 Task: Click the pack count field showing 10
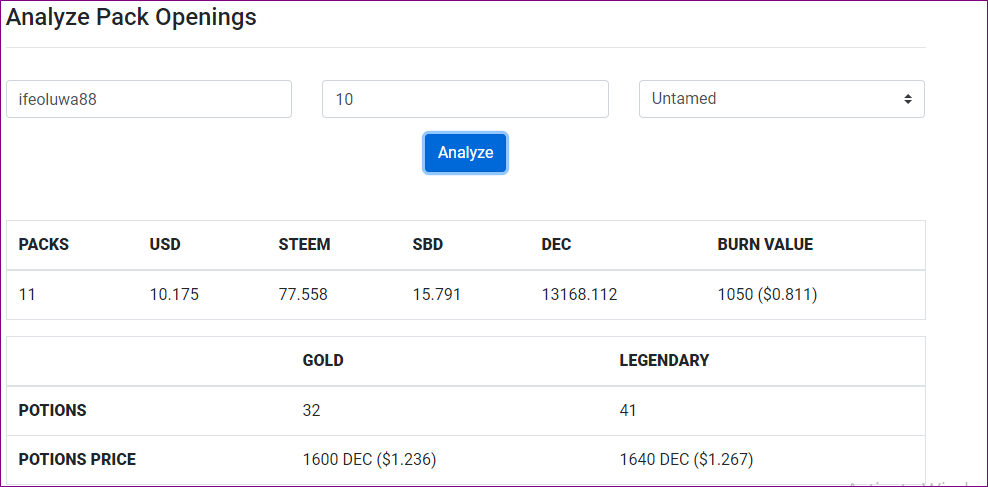click(465, 99)
